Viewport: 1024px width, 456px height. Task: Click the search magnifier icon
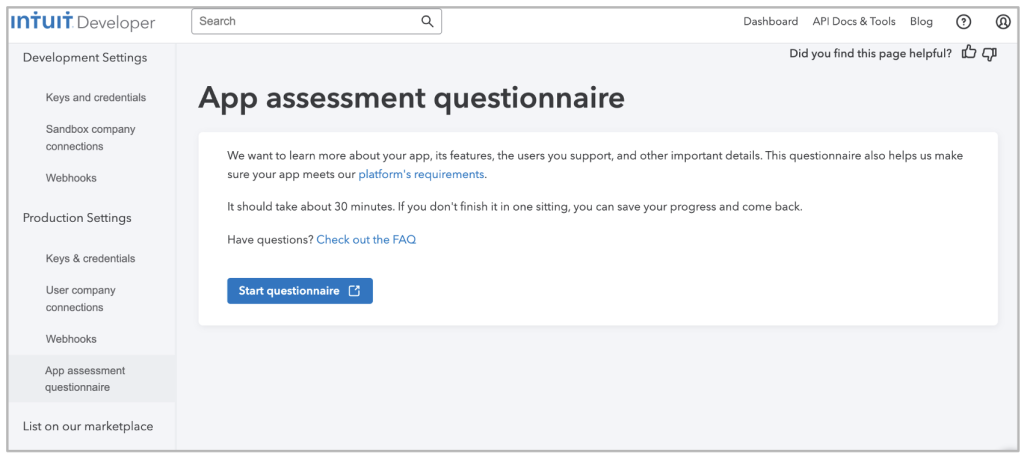pos(427,21)
